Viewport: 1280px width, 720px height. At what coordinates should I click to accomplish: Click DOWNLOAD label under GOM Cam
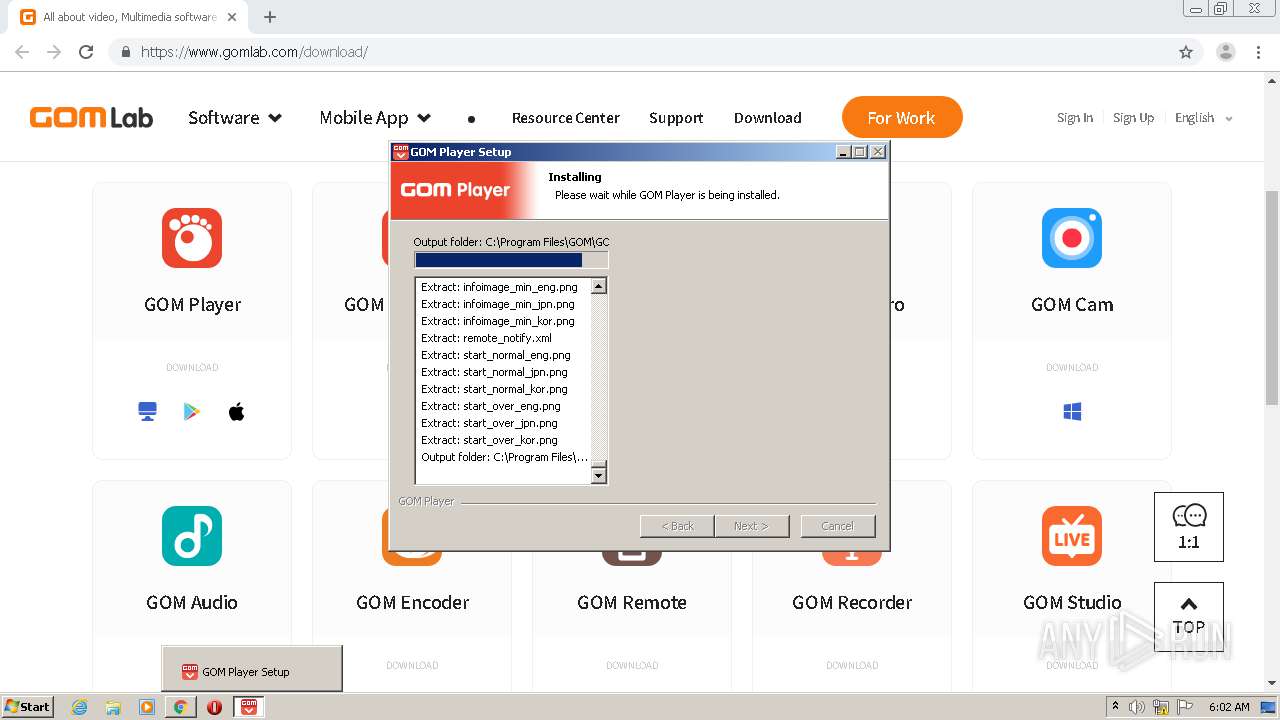coord(1072,367)
